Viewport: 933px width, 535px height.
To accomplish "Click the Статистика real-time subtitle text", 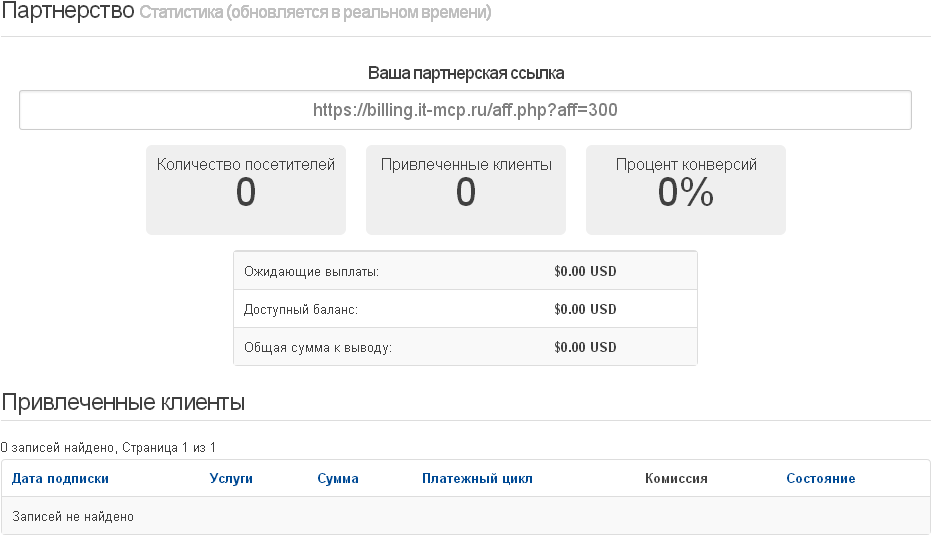I will point(315,12).
